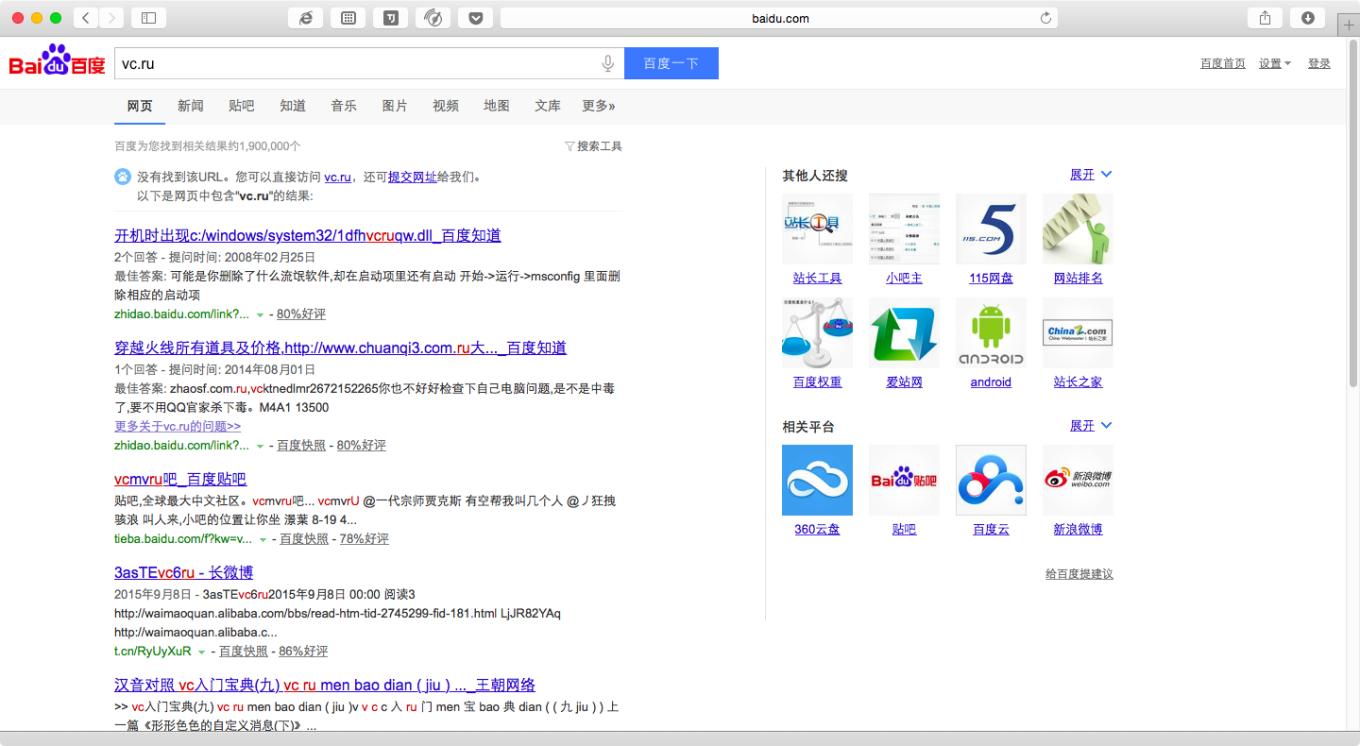Click 更多关于vc.ru的问题>> link
The image size is (1360, 746).
178,426
